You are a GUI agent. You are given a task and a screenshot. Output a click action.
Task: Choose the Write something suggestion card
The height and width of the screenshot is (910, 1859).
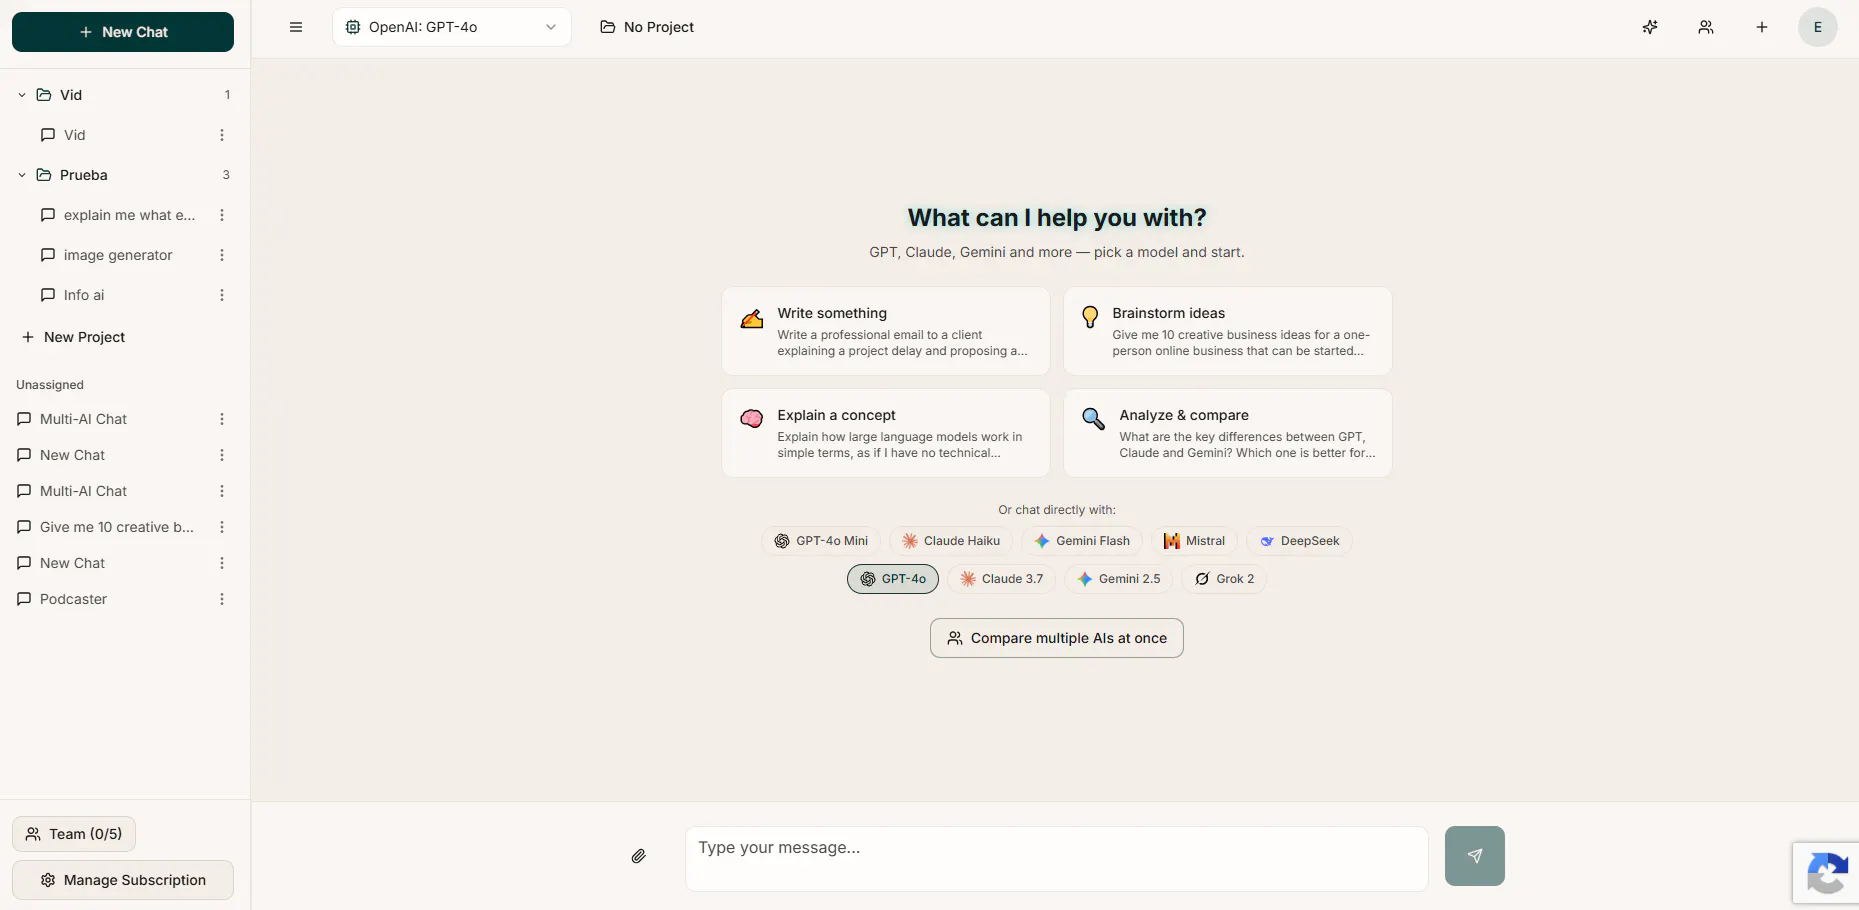[x=886, y=331]
